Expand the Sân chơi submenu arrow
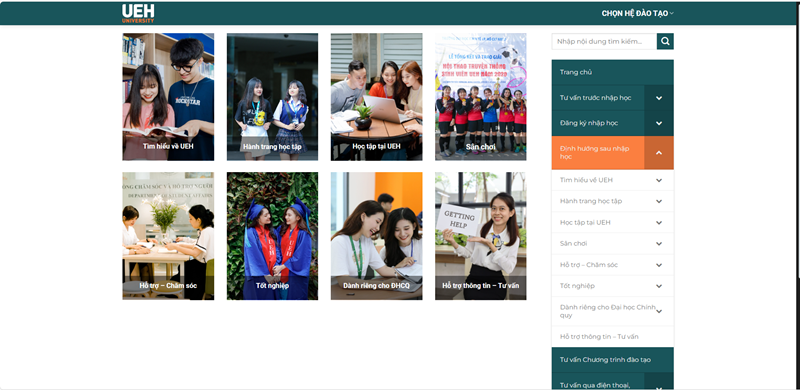The width and height of the screenshot is (800, 390). [x=659, y=243]
